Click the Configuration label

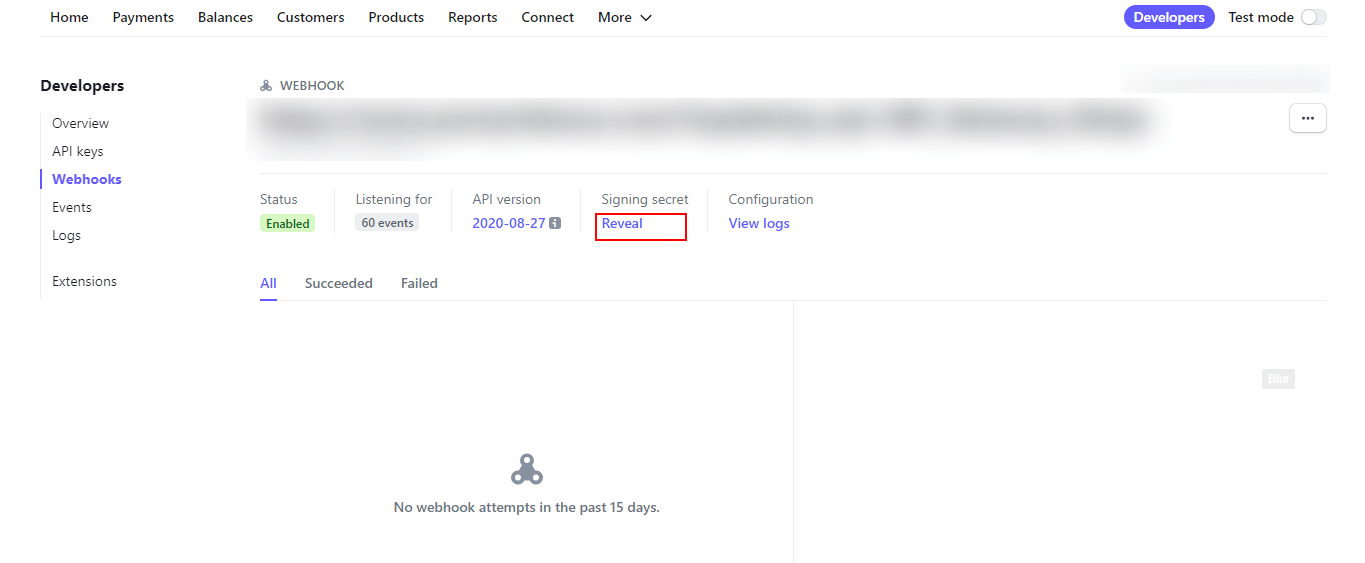coord(771,199)
